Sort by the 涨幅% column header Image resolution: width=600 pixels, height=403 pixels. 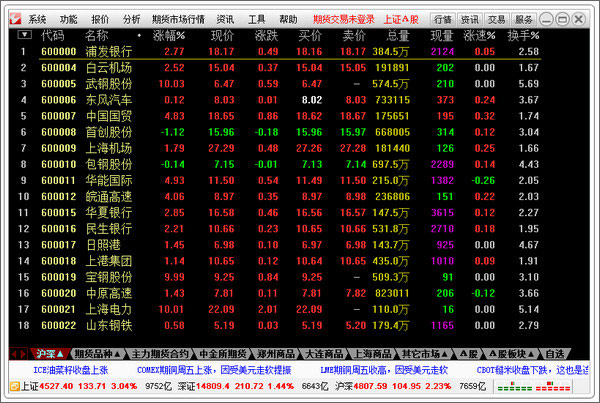(169, 36)
